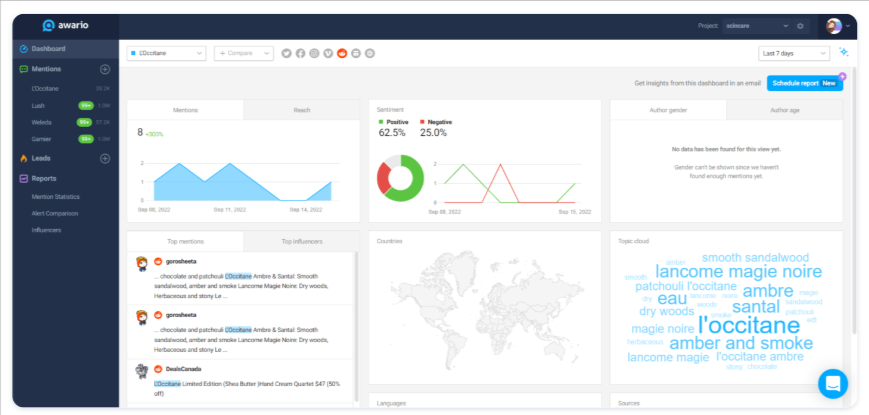Add a new alert next to Mentions
This screenshot has height=415, width=869.
(x=105, y=69)
